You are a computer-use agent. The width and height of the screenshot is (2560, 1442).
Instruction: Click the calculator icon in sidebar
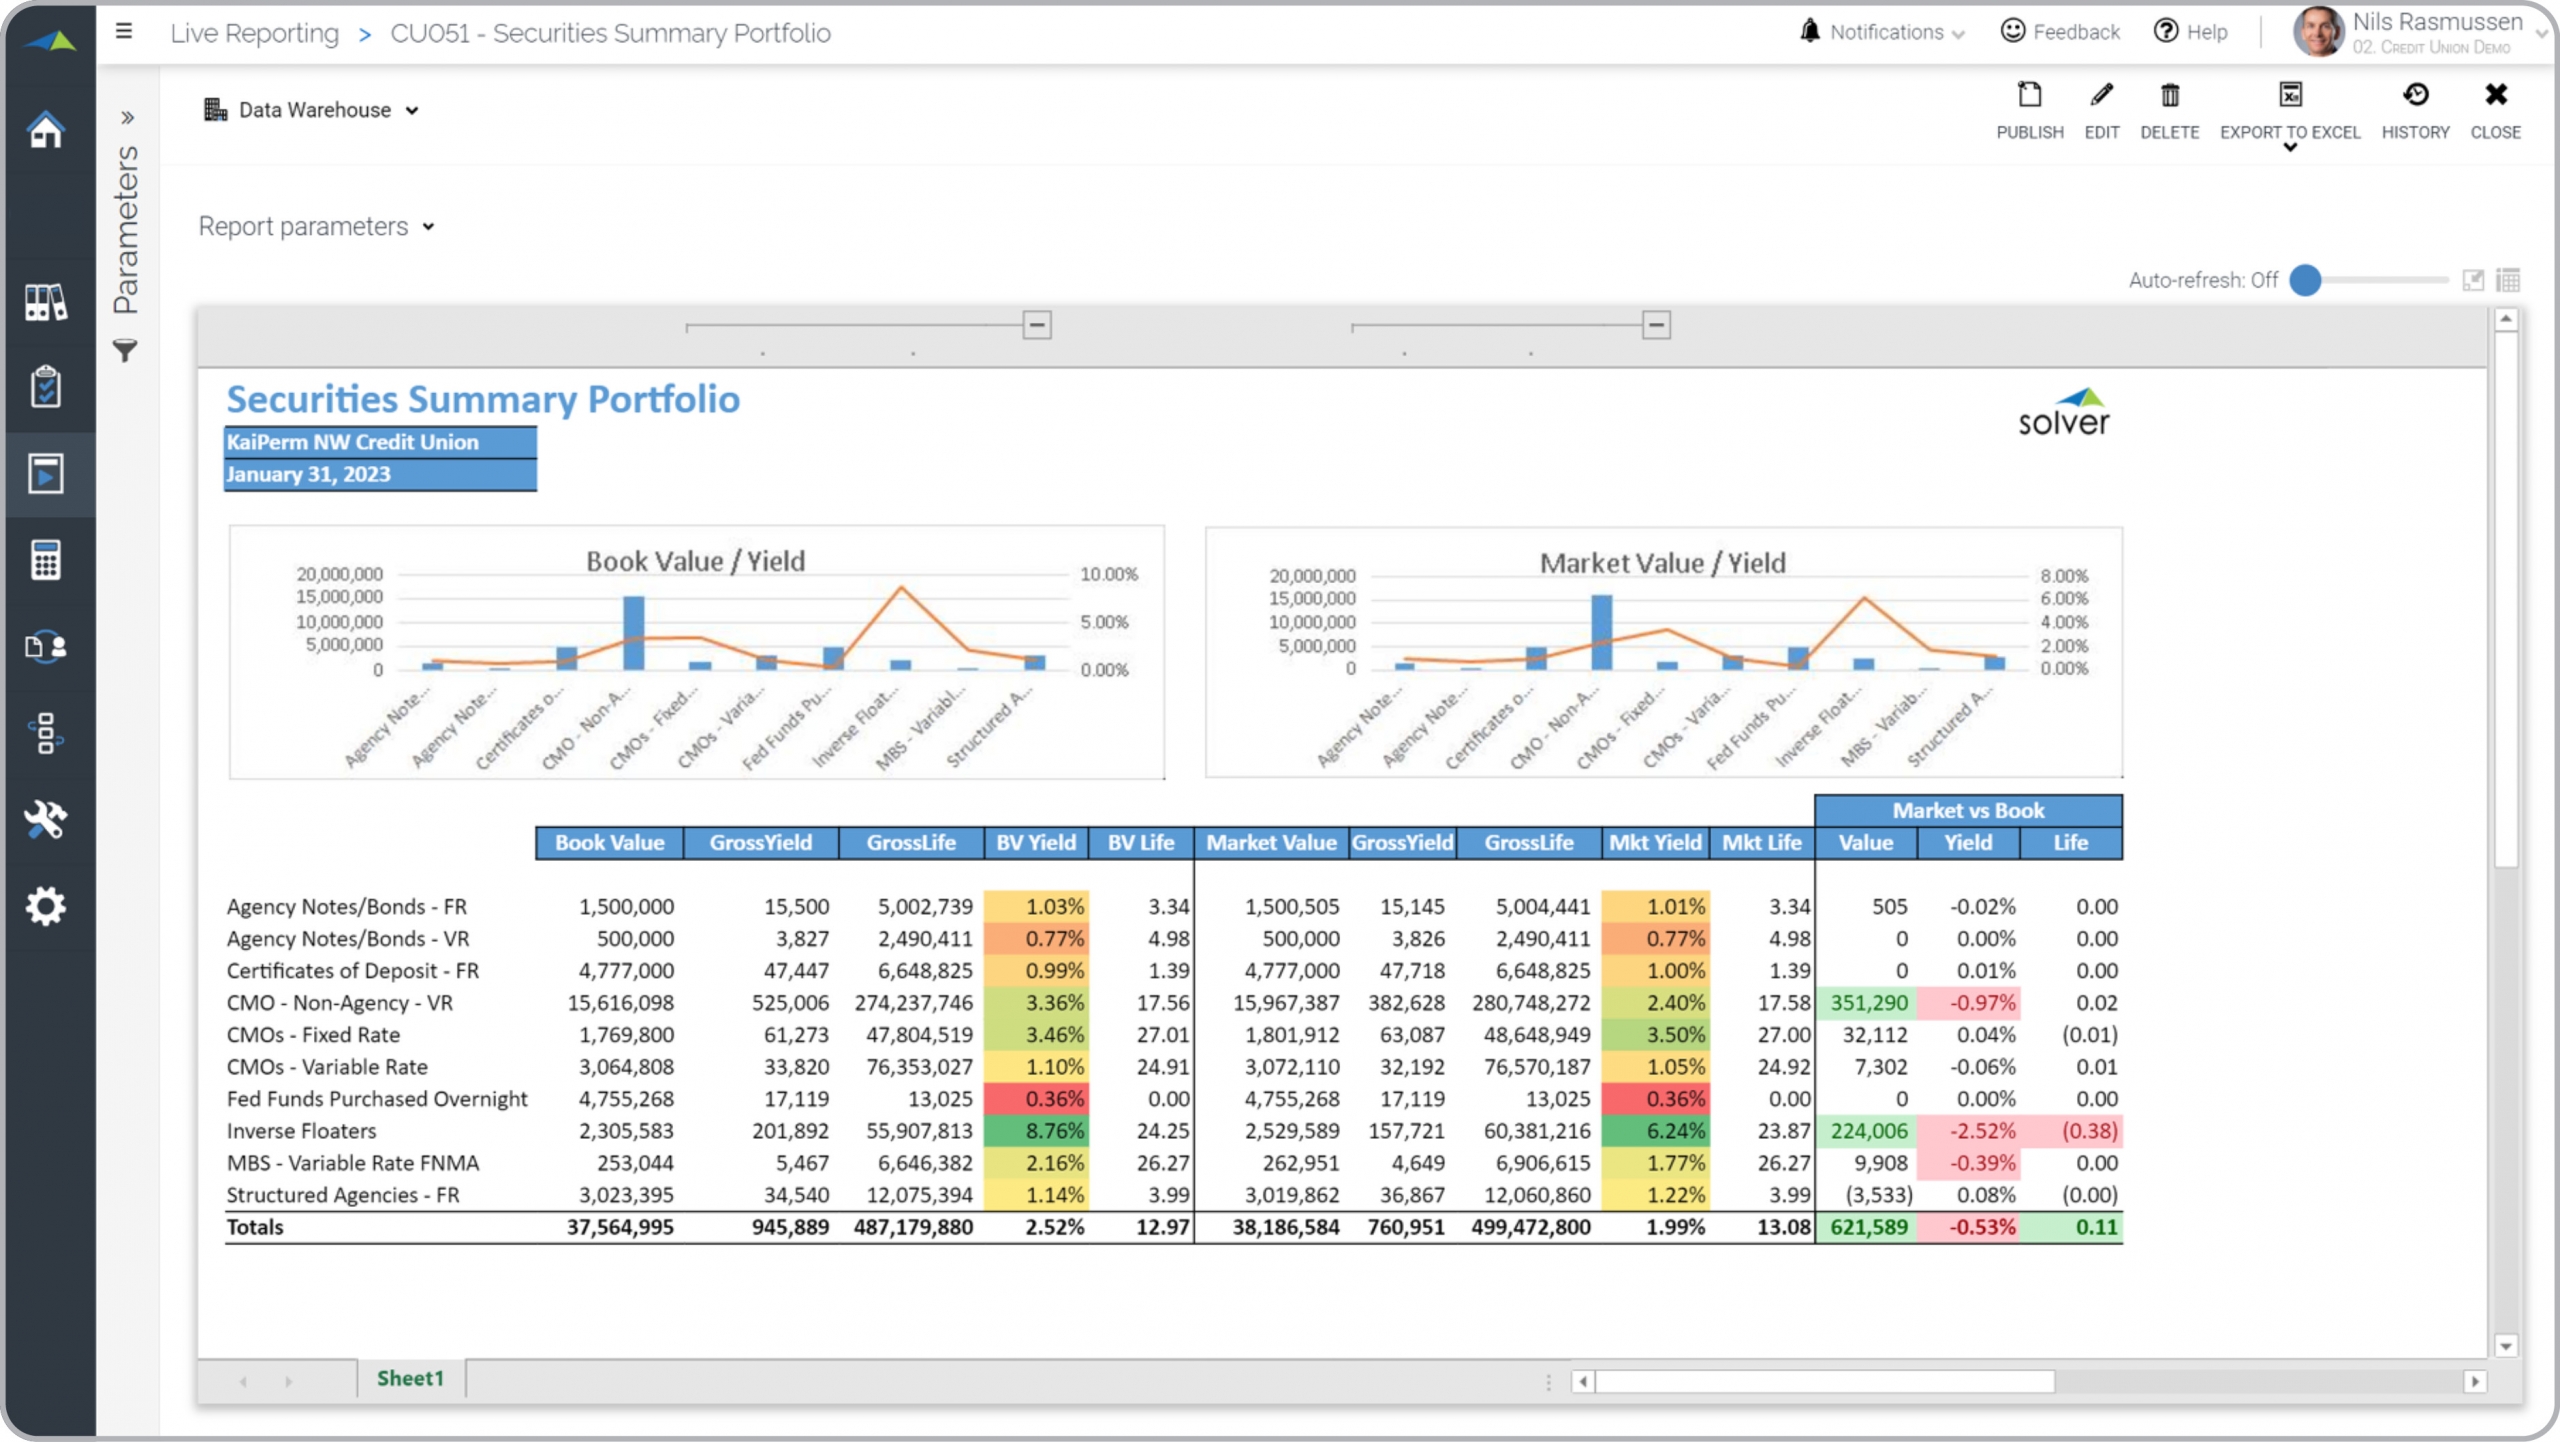pyautogui.click(x=46, y=560)
